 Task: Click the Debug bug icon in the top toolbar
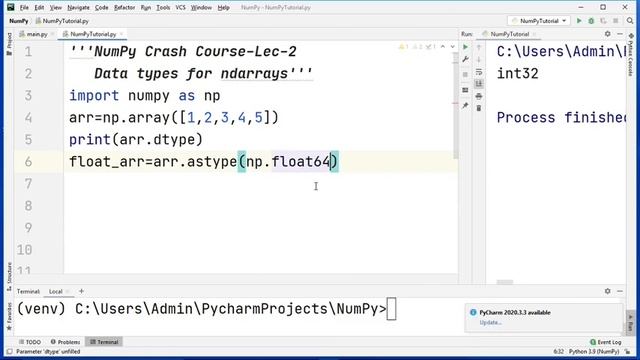pos(591,21)
